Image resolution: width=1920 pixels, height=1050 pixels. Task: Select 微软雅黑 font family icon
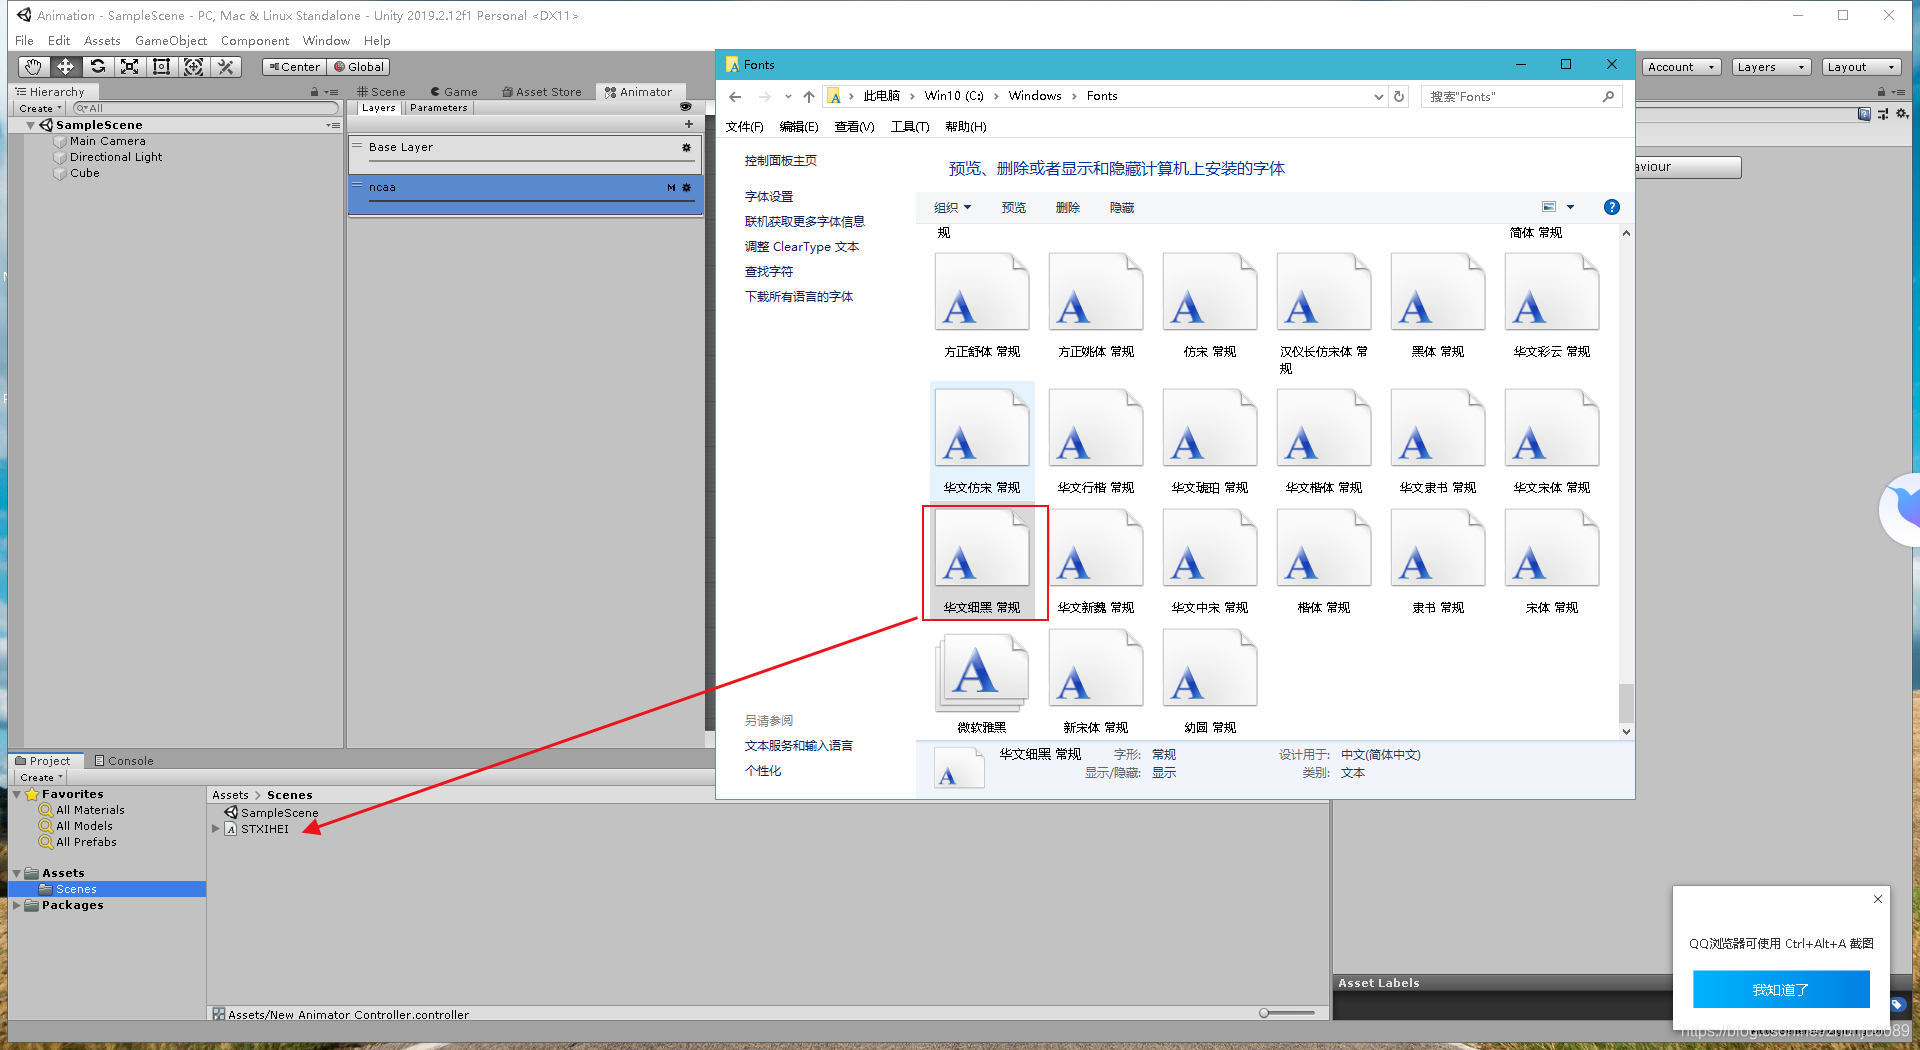click(982, 682)
